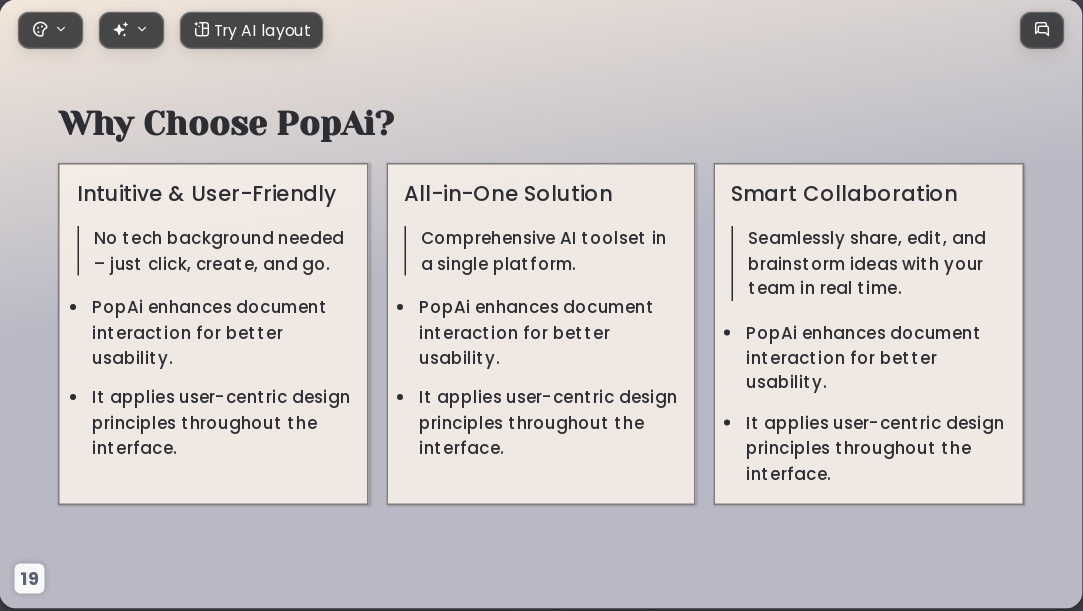The image size is (1083, 611).
Task: Click the 'No tech background needed' quote text
Action: (x=219, y=251)
